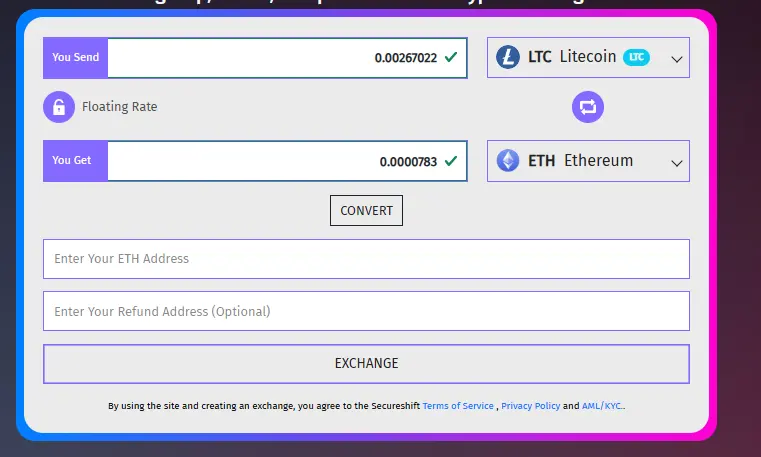Click the swap currencies icon
The height and width of the screenshot is (457, 761).
[588, 107]
